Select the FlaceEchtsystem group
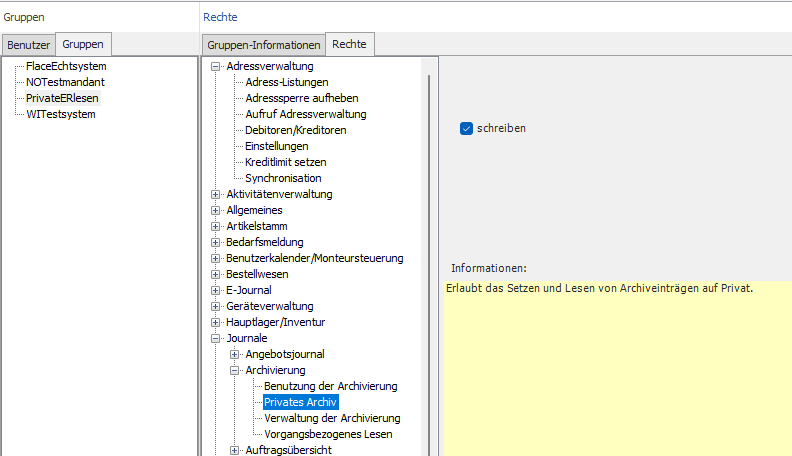The height and width of the screenshot is (456, 792). point(66,66)
